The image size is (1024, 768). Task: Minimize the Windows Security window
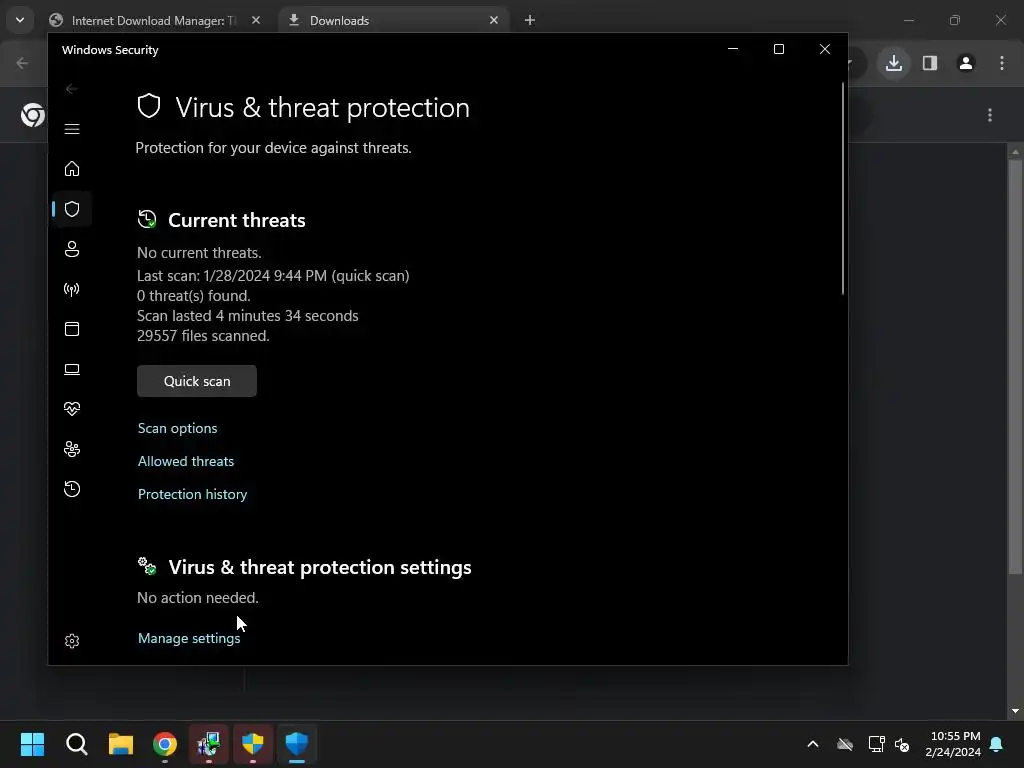pos(733,50)
